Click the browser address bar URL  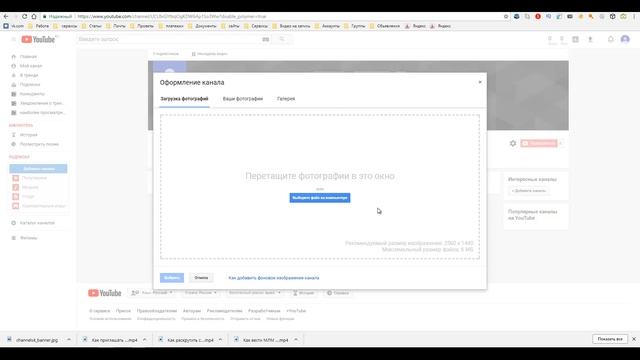coord(171,16)
